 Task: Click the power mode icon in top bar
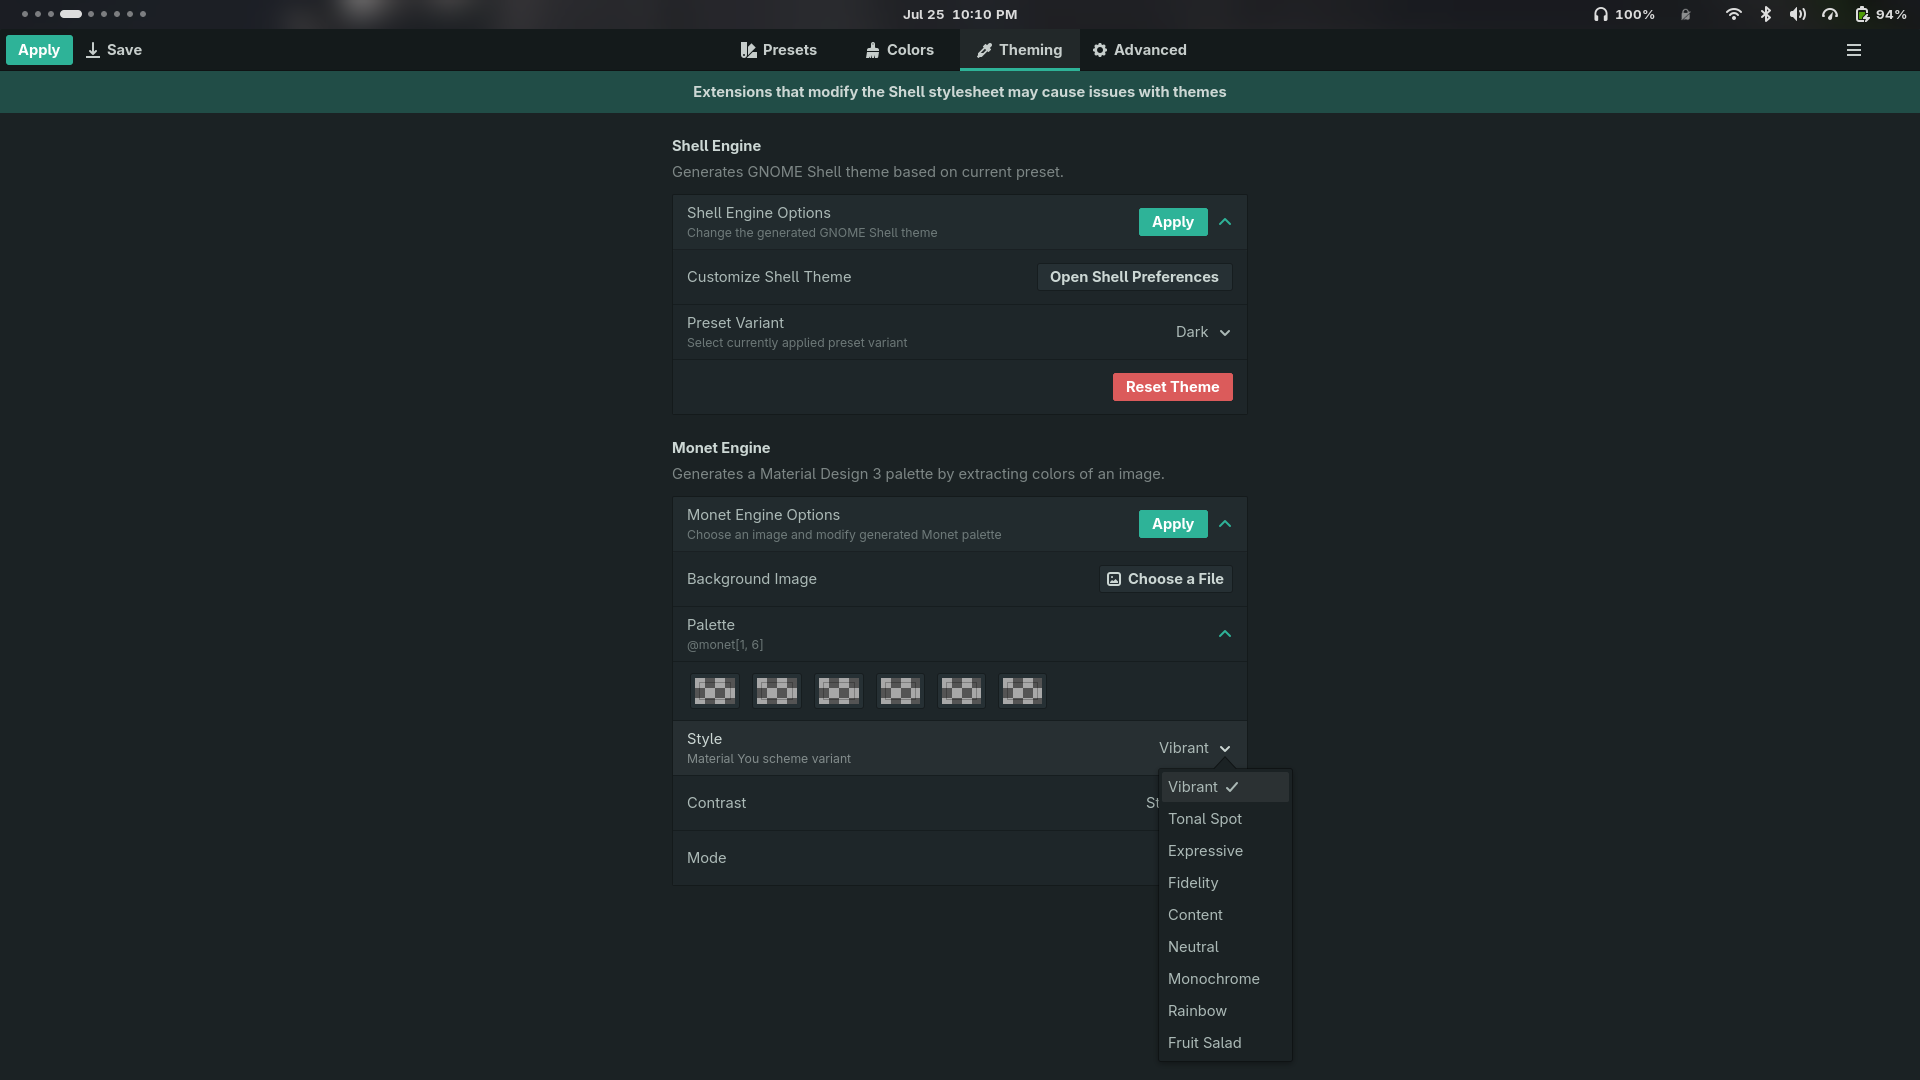pos(1829,14)
